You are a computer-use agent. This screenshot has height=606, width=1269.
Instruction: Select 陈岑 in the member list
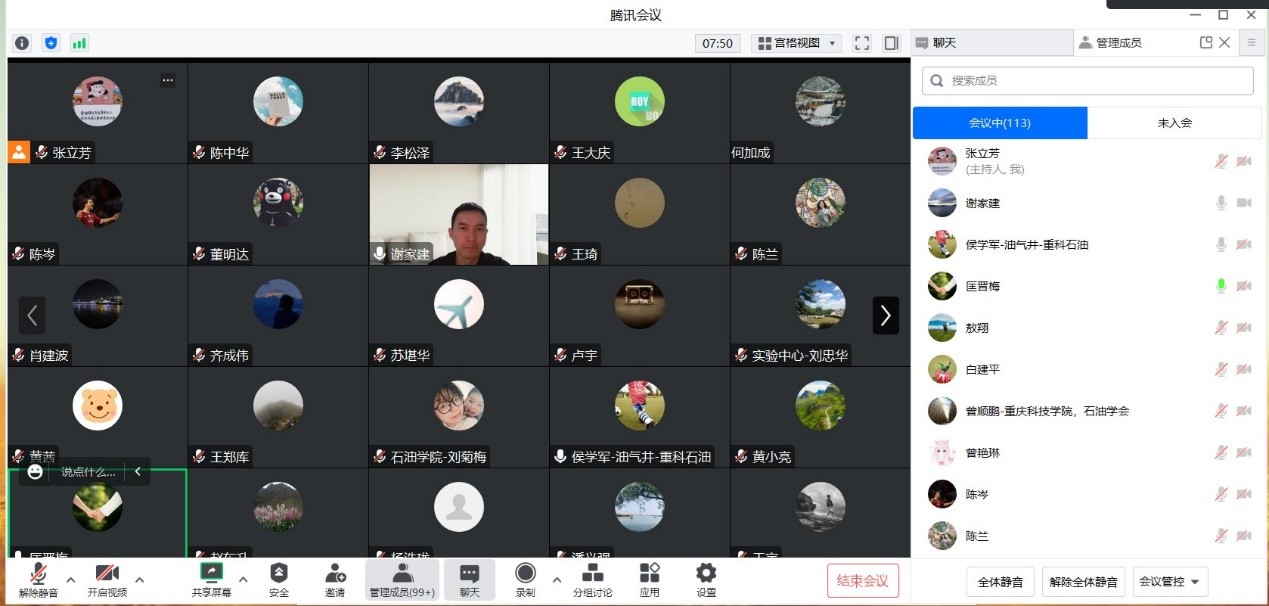(x=1087, y=494)
